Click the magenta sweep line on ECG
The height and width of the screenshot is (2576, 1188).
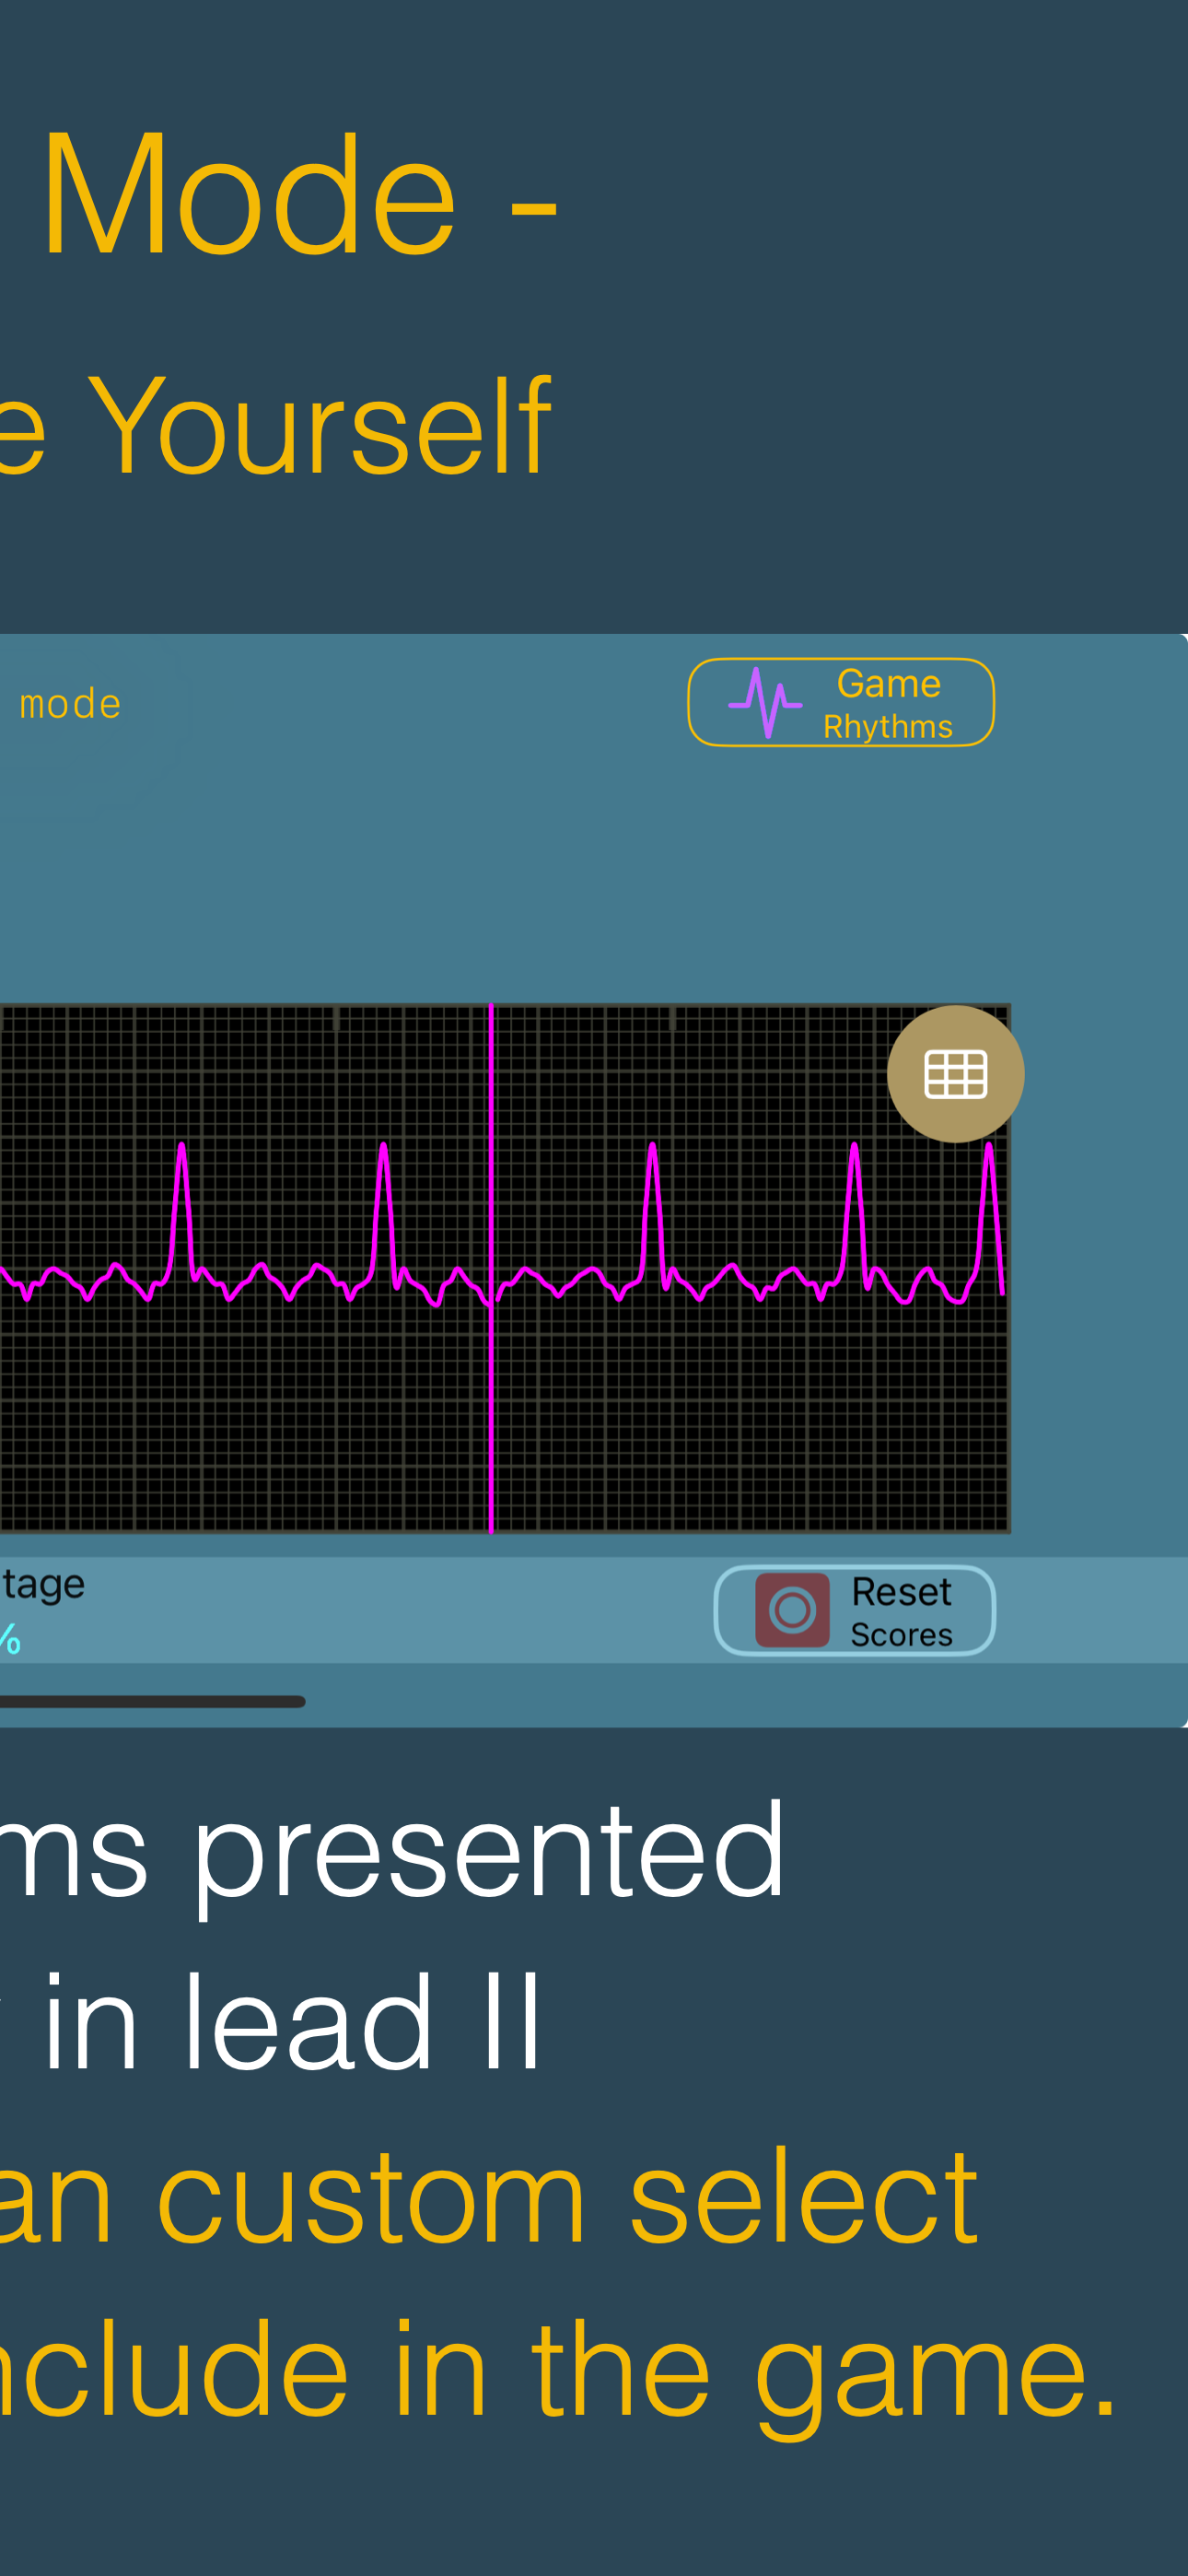click(x=491, y=1268)
